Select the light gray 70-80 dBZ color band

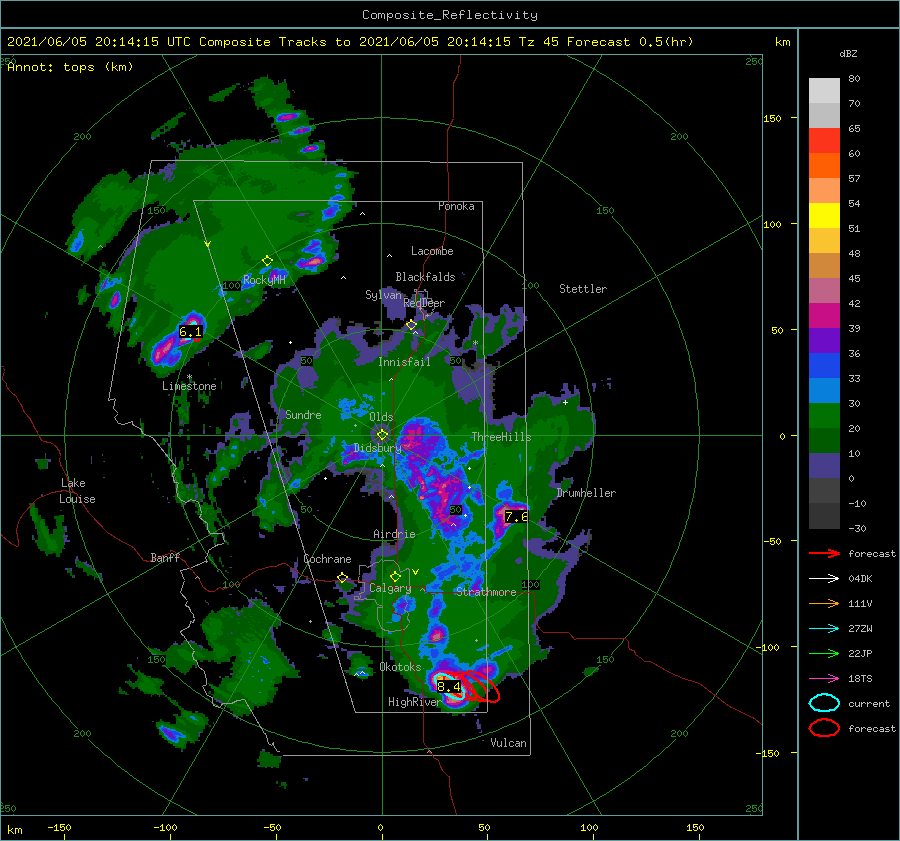tap(824, 91)
